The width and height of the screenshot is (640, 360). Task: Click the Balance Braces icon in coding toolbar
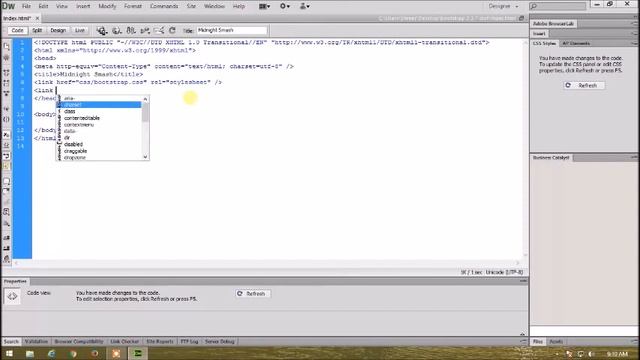(x=7, y=120)
